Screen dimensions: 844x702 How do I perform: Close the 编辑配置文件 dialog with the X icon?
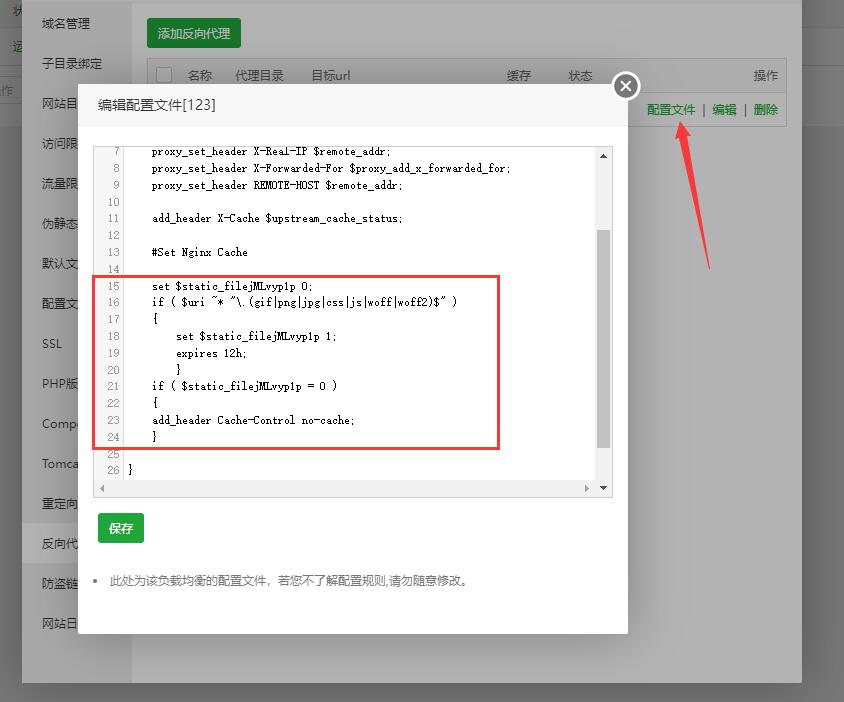click(625, 86)
